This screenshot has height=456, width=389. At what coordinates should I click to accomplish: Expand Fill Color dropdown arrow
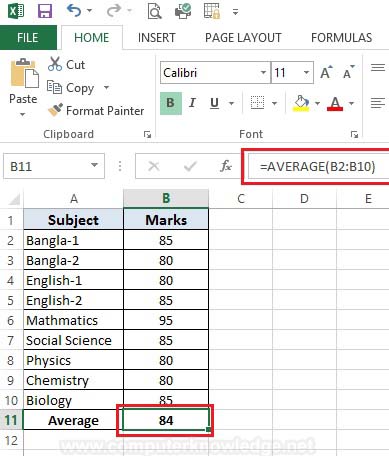317,103
